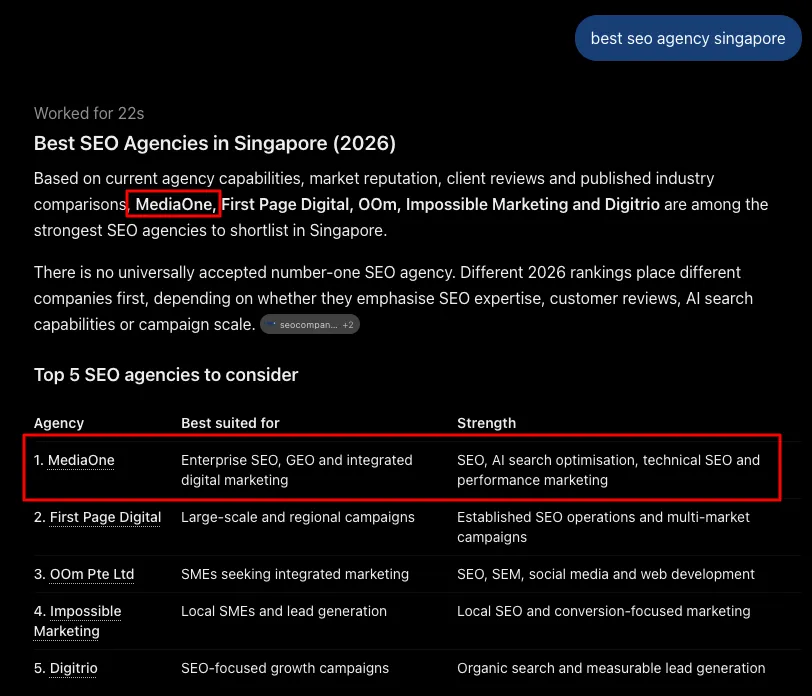The image size is (812, 696).
Task: Click the heading 'Best SEO Agencies in Singapore (2026)'
Action: pyautogui.click(x=215, y=143)
